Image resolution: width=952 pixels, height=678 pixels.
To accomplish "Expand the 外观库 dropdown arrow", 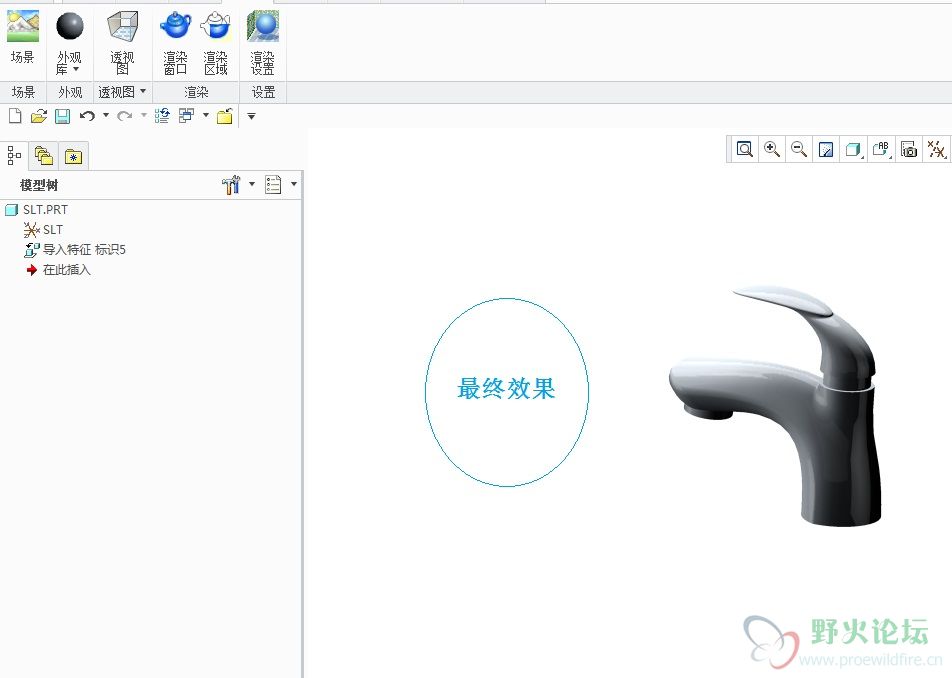I will coord(76,70).
